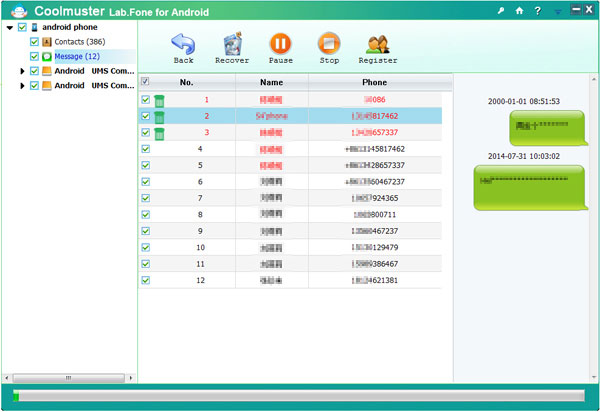This screenshot has height=412, width=600.
Task: Select Message (12) in the sidebar
Action: [76, 56]
